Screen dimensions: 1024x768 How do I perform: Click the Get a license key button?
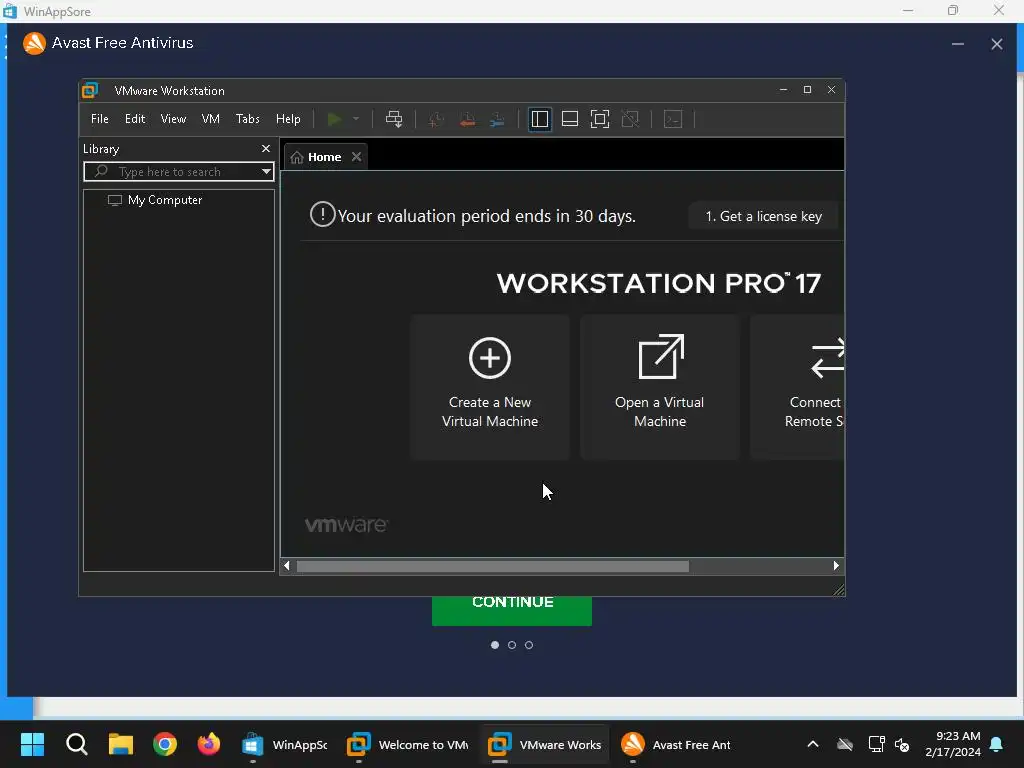point(763,216)
